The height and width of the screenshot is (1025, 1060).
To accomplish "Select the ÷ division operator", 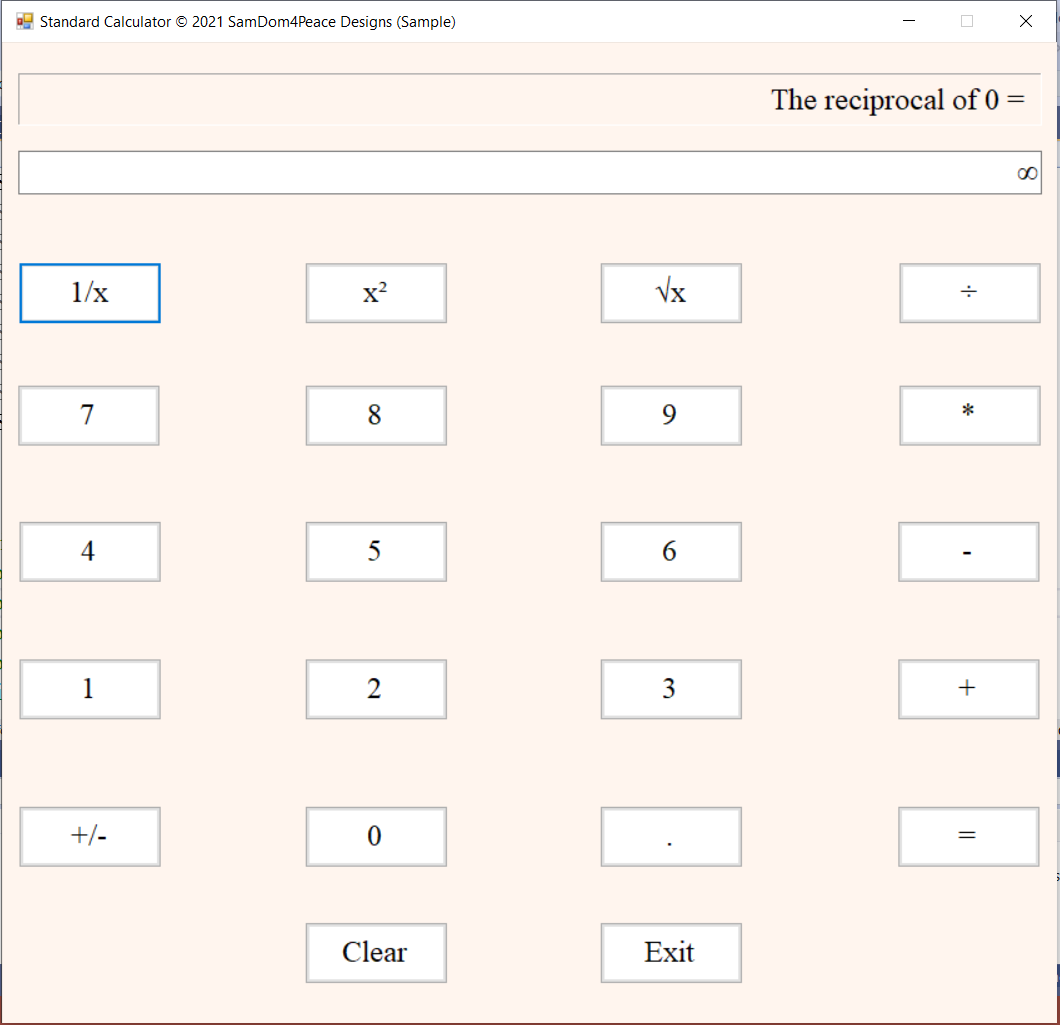I will (969, 293).
